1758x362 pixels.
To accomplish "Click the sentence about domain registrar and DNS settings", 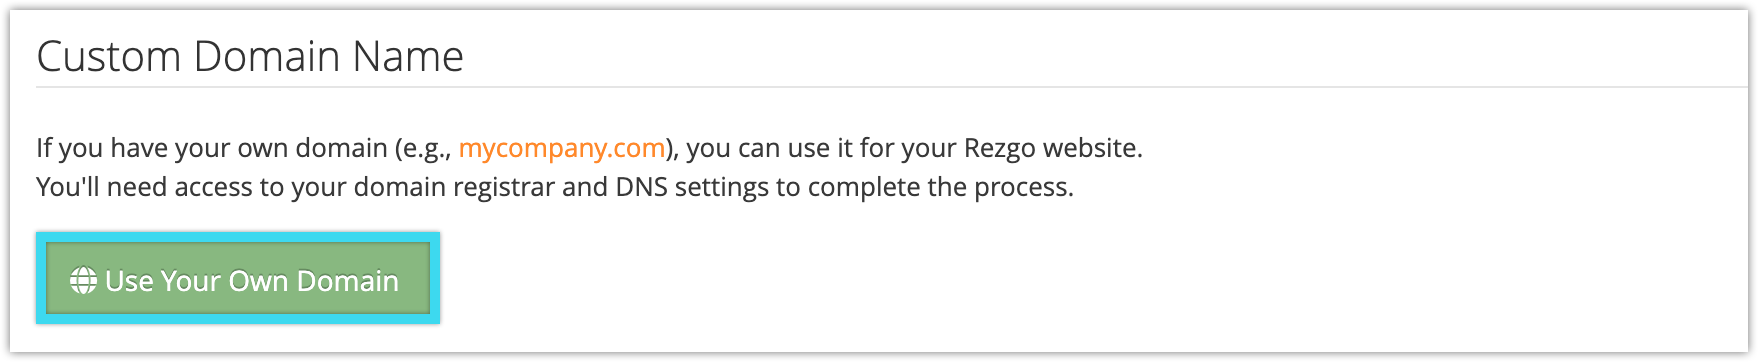I will (x=555, y=187).
